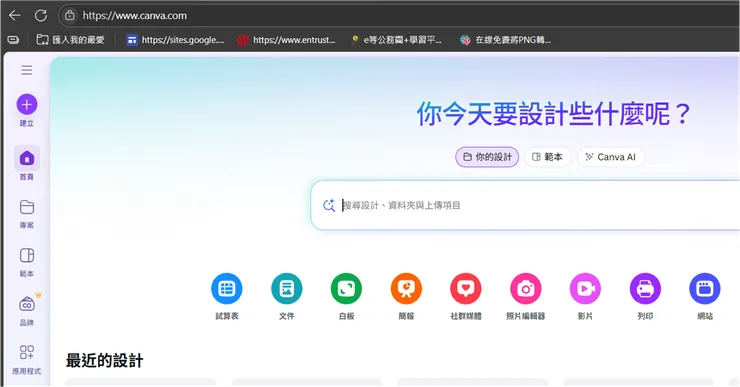Open the 列印 category
The width and height of the screenshot is (740, 387).
pos(645,297)
